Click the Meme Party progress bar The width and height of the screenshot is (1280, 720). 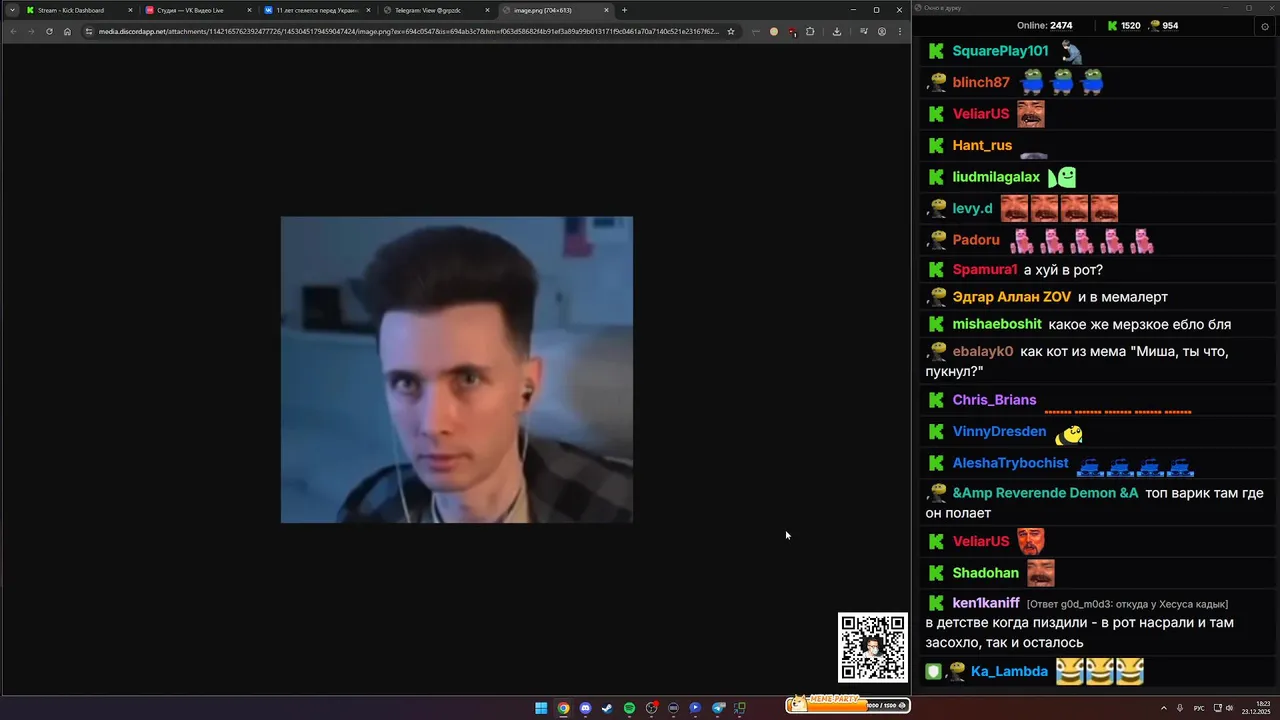848,704
